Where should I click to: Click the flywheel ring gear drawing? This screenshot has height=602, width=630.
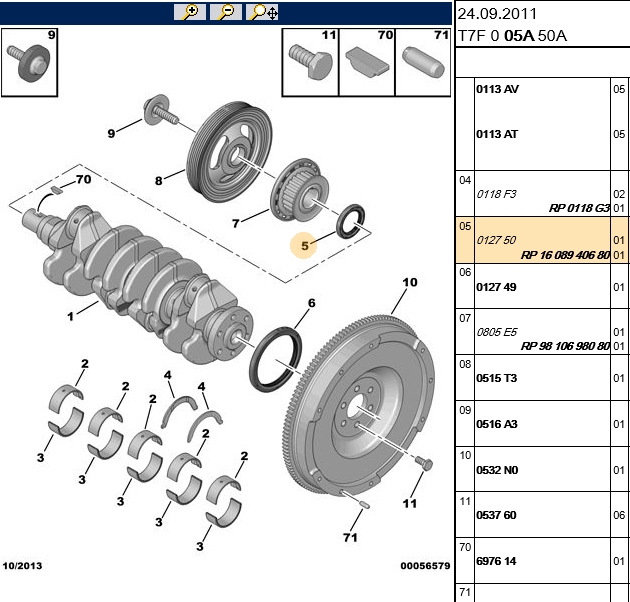click(x=359, y=406)
